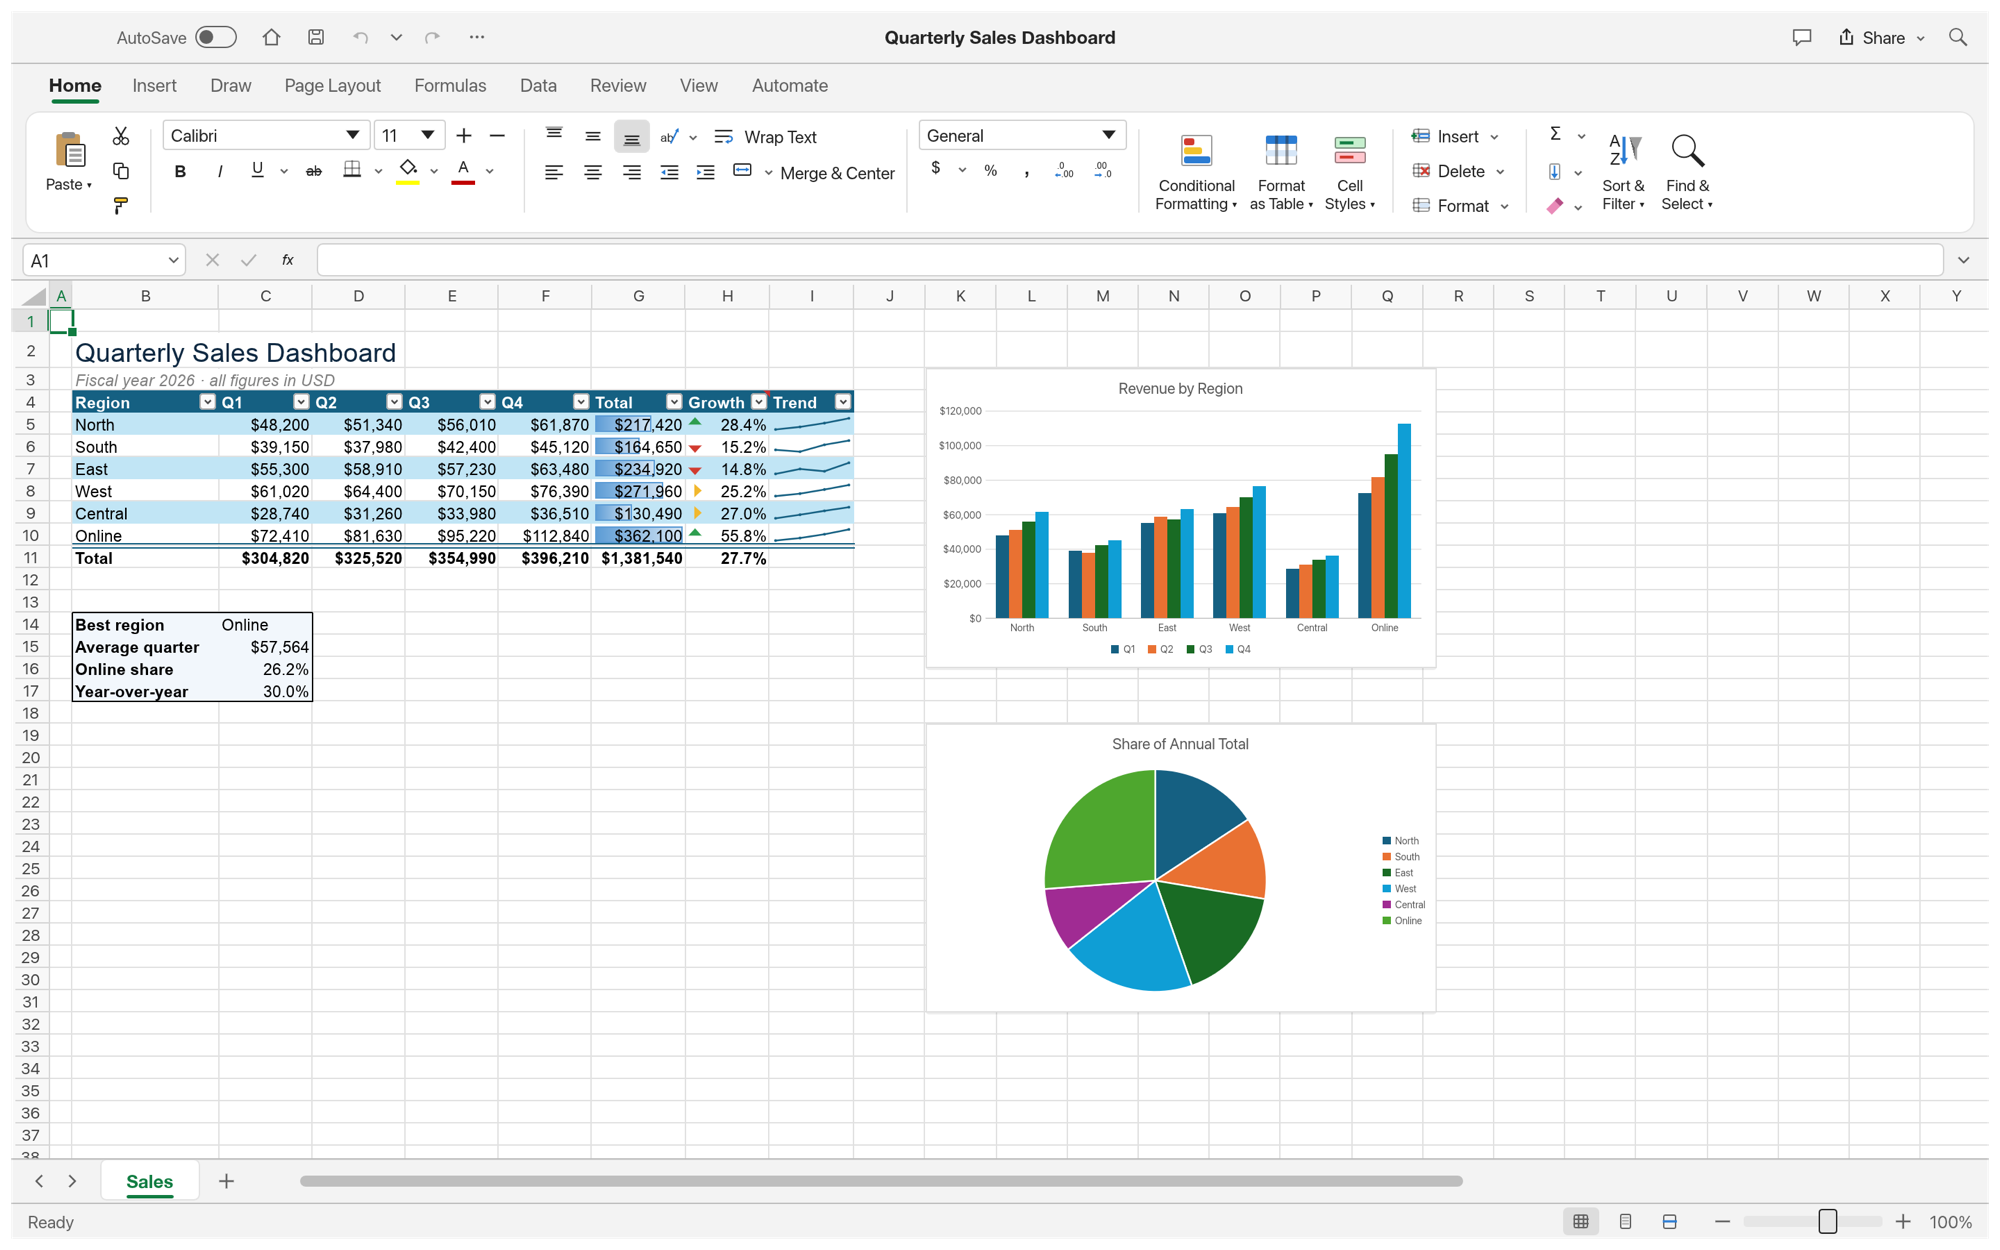Open the Region column filter dropdown

[207, 402]
